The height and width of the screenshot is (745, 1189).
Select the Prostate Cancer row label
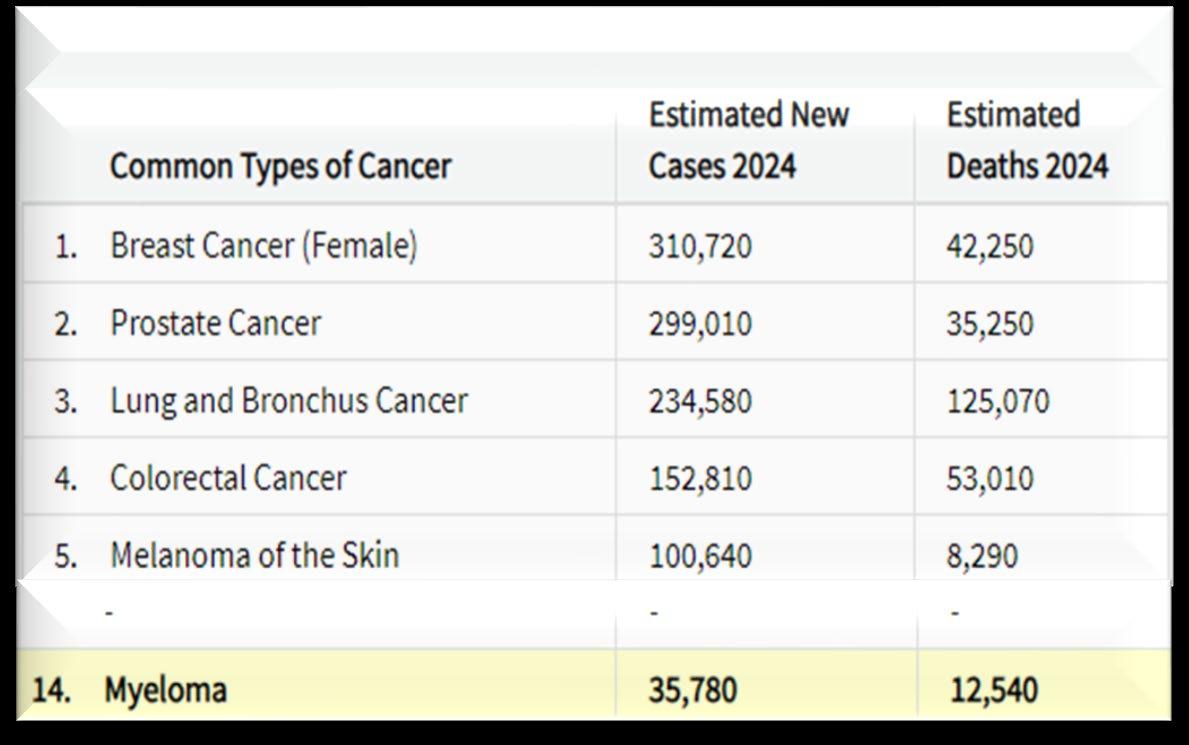(216, 324)
